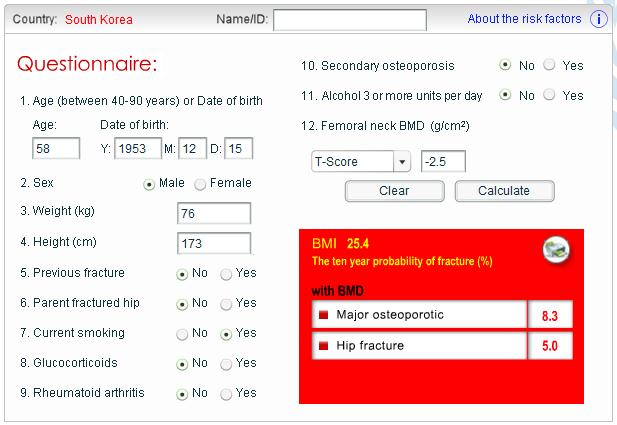
Task: Click the birth day field 15
Action: 238,148
